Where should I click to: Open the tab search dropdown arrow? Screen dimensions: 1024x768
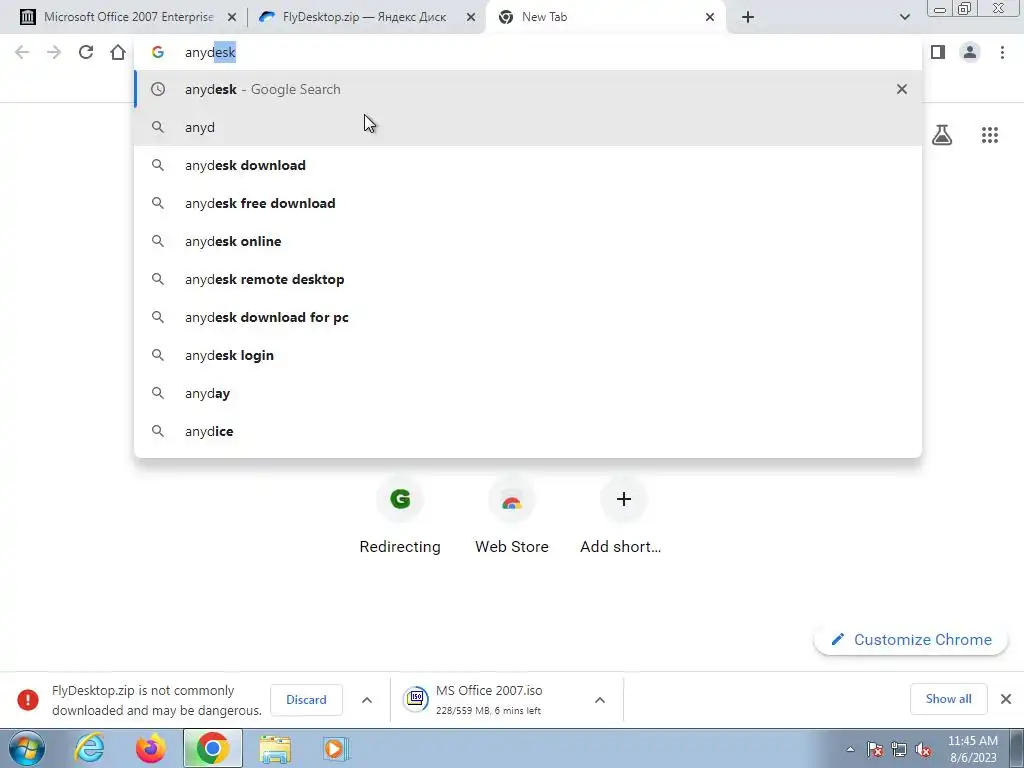click(x=904, y=17)
